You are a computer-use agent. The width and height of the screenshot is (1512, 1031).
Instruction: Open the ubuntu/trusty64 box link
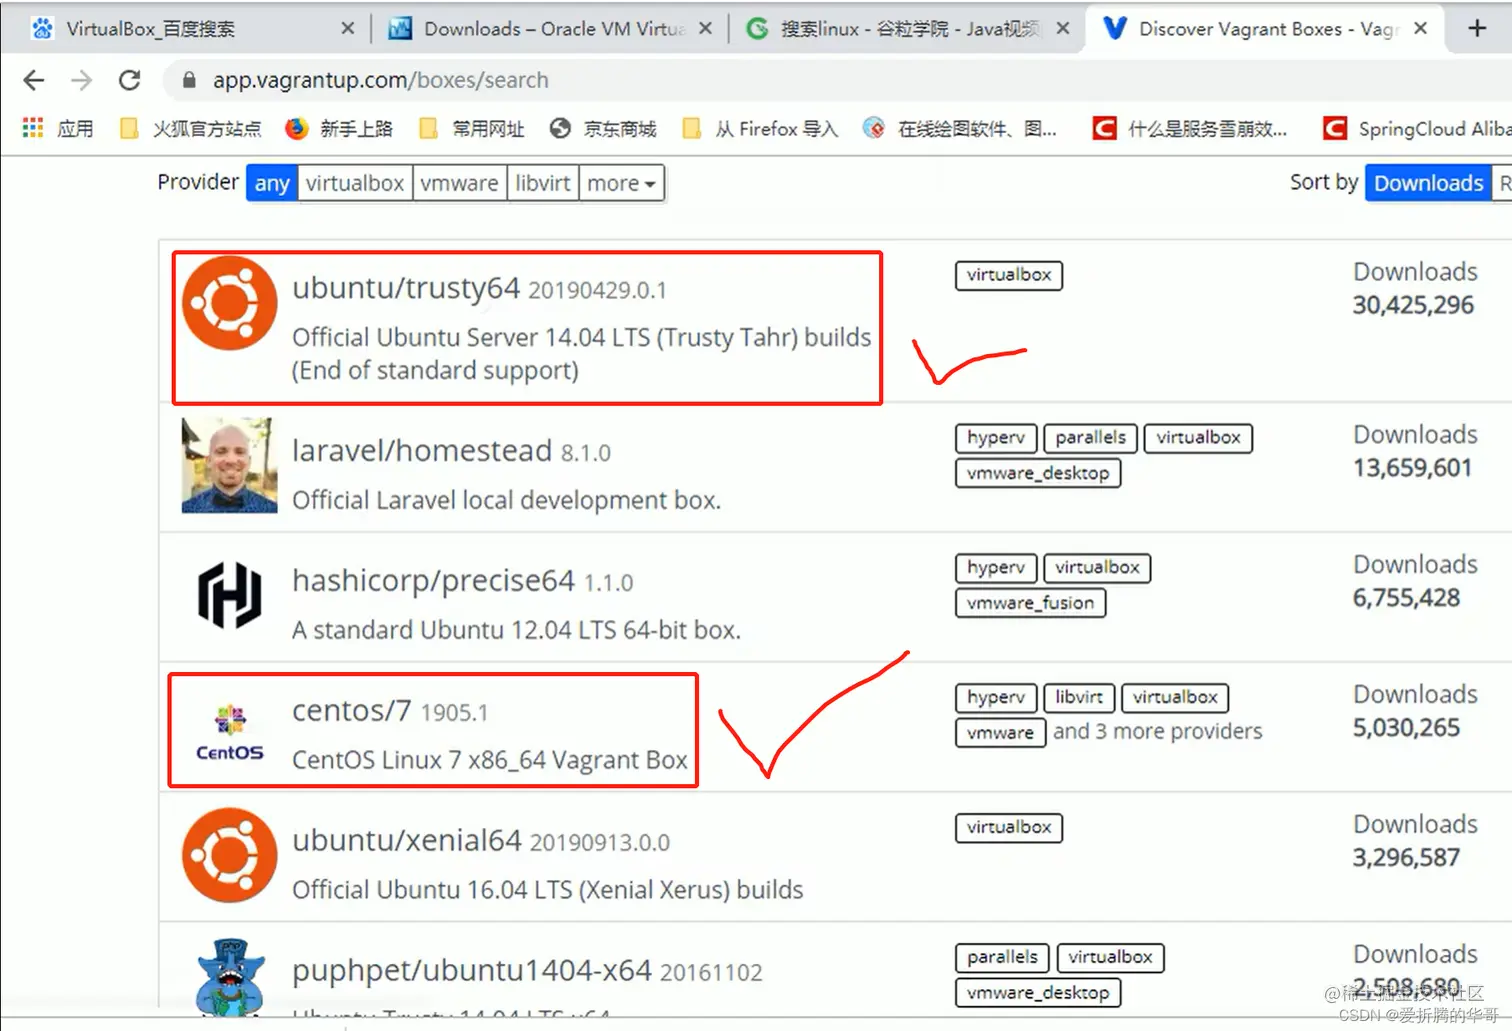pyautogui.click(x=406, y=288)
